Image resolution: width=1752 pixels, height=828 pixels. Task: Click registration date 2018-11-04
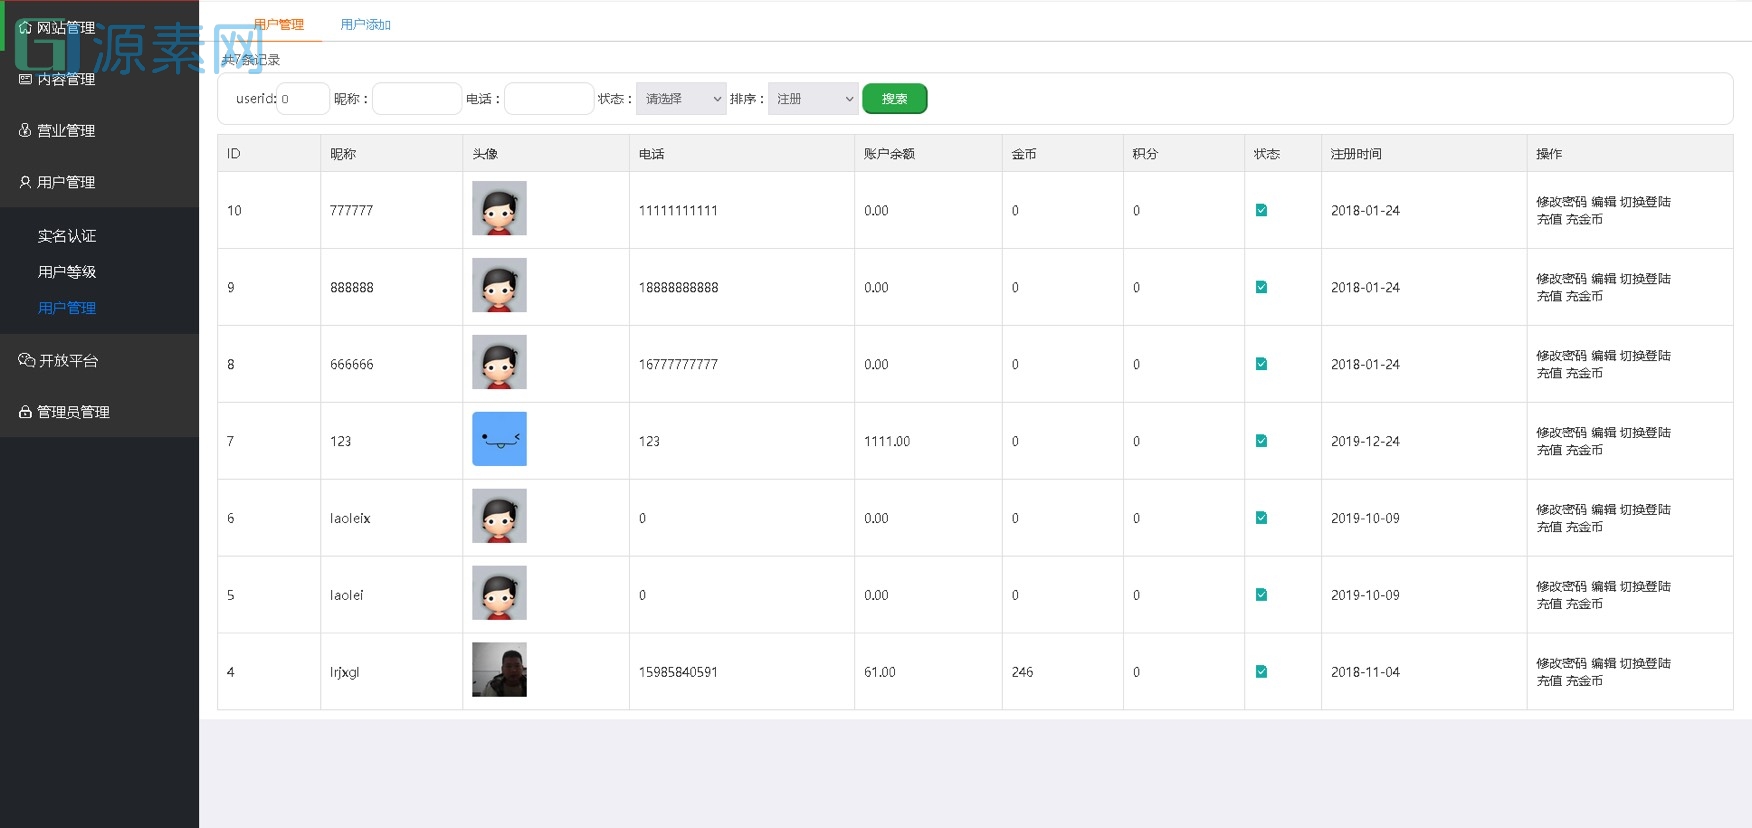[1365, 672]
